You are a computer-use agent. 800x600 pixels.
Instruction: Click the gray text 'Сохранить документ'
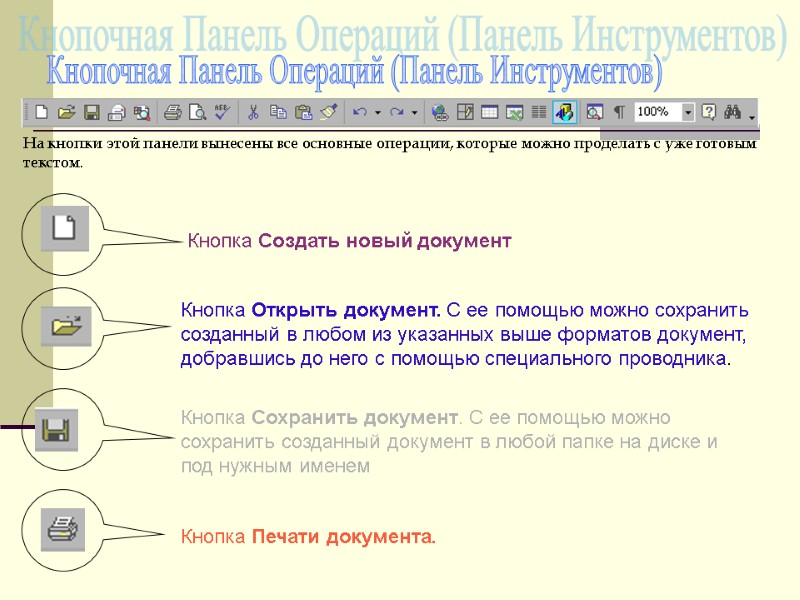pos(356,417)
